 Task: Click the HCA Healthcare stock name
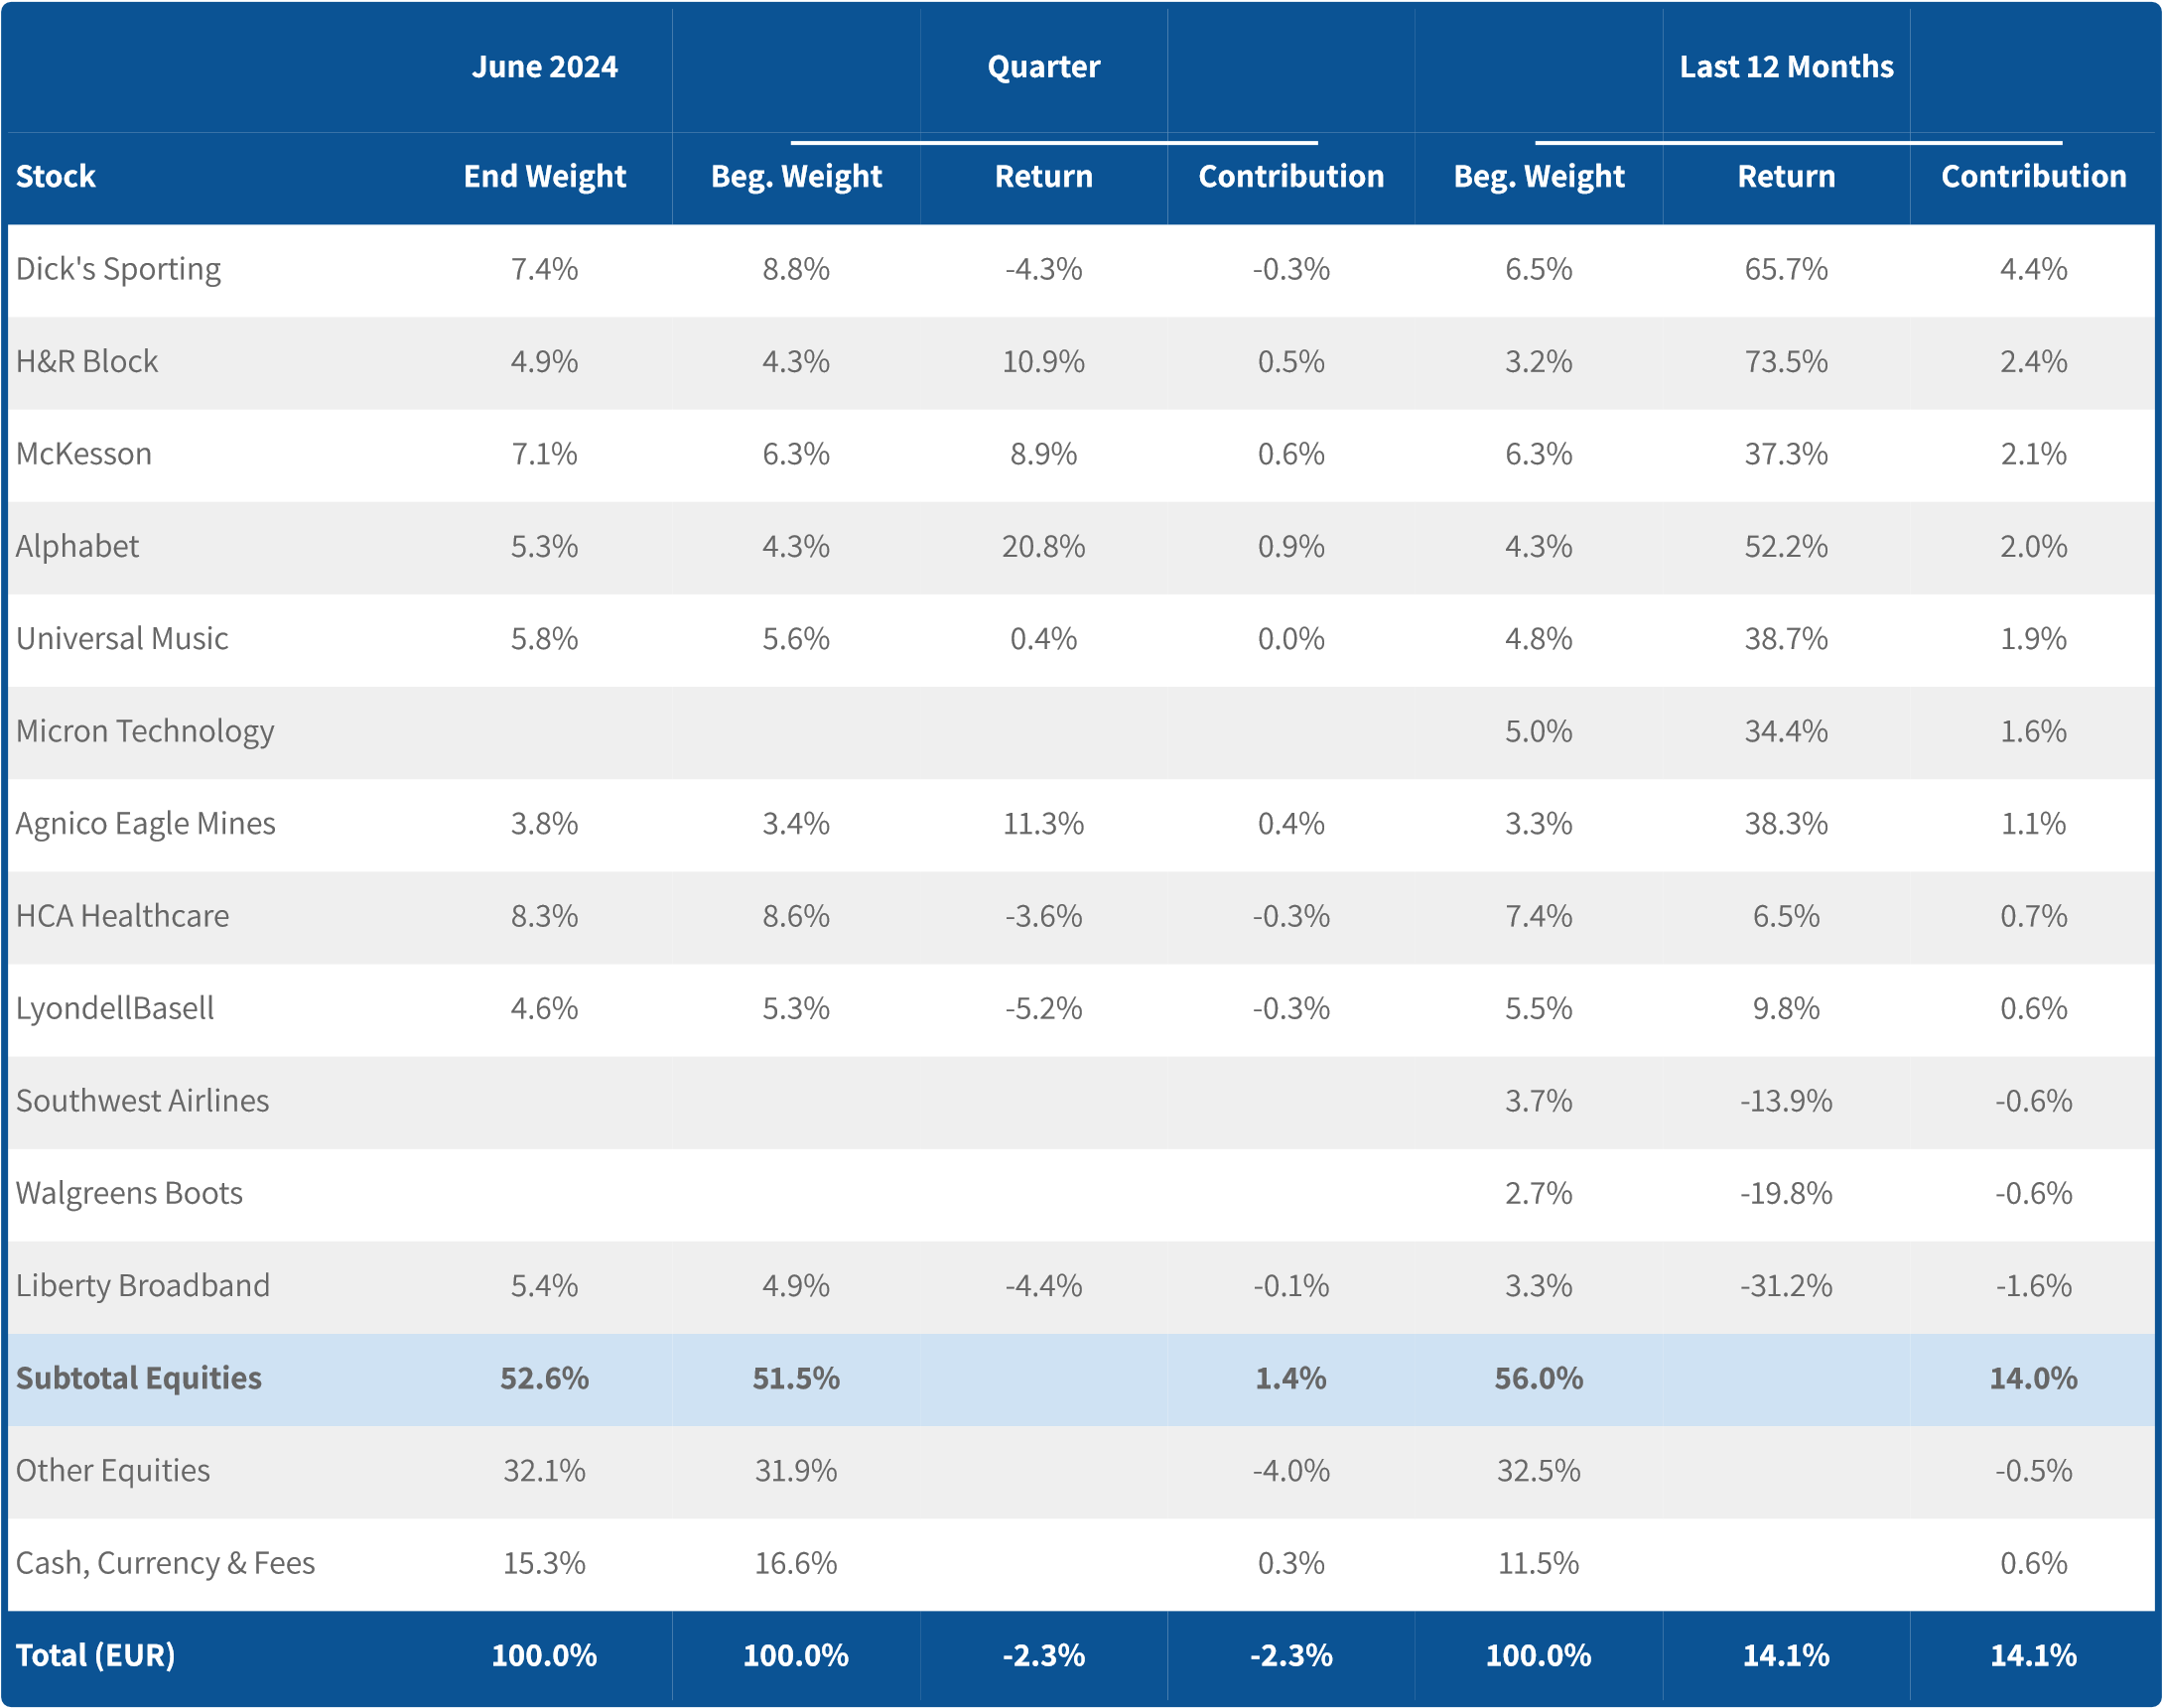pyautogui.click(x=123, y=917)
